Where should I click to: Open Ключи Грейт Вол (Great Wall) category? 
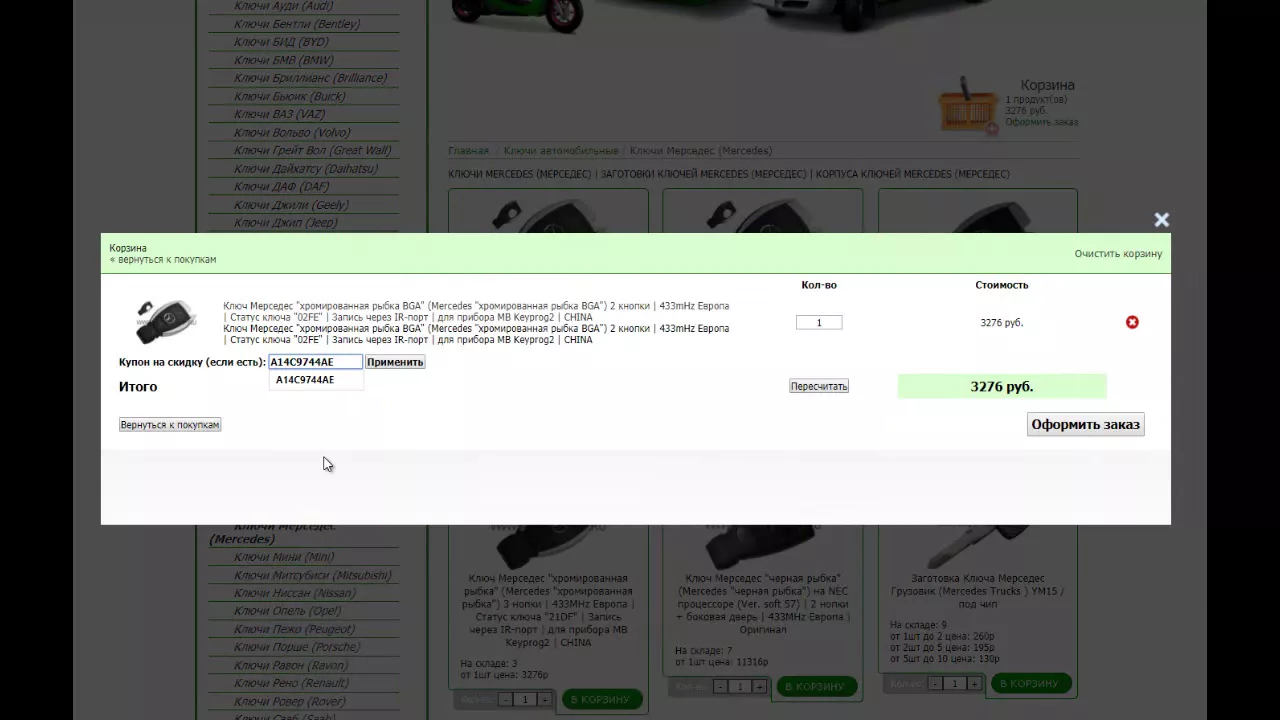[313, 150]
